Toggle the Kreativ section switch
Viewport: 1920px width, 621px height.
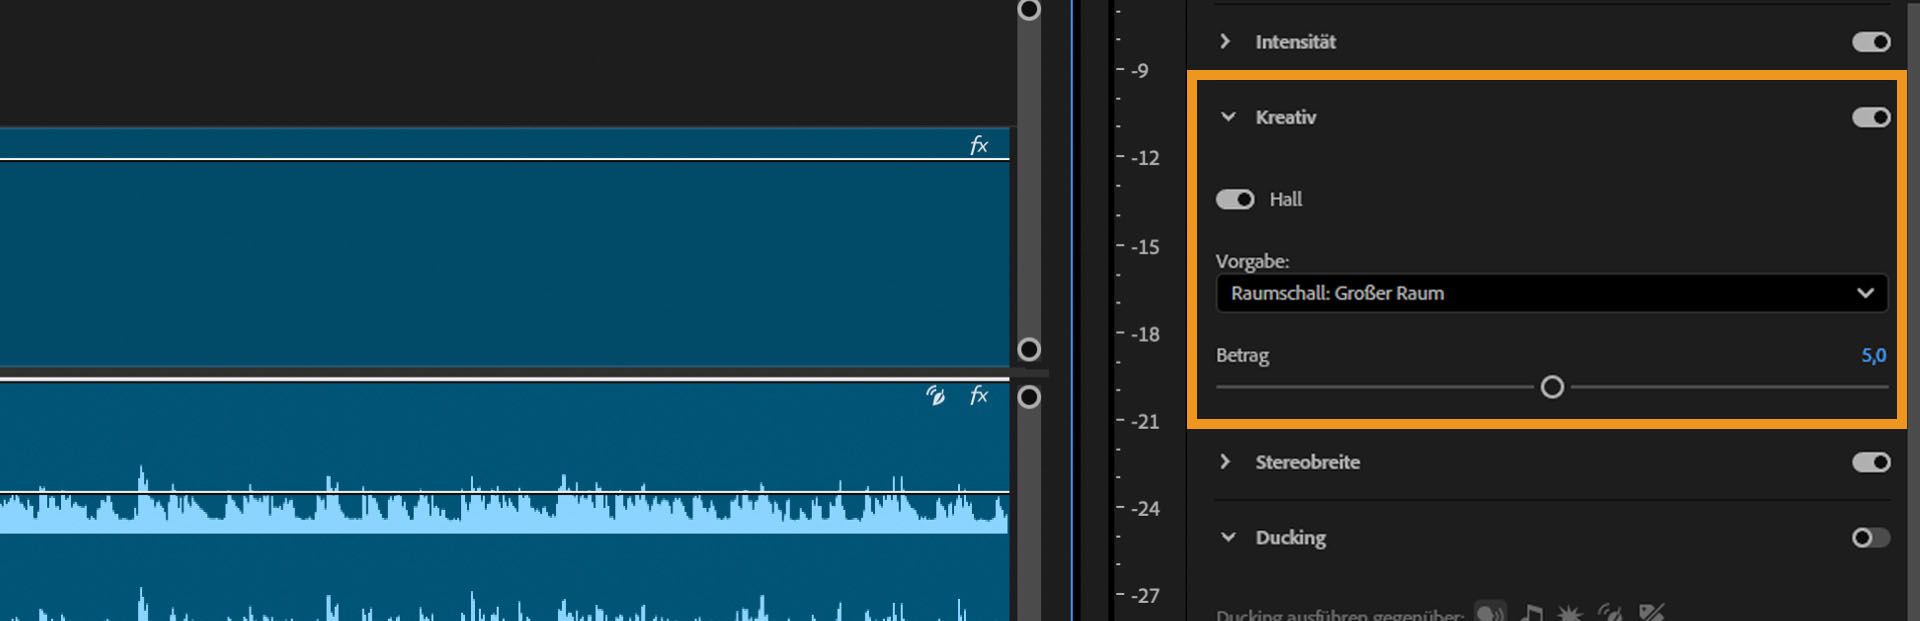[1871, 117]
